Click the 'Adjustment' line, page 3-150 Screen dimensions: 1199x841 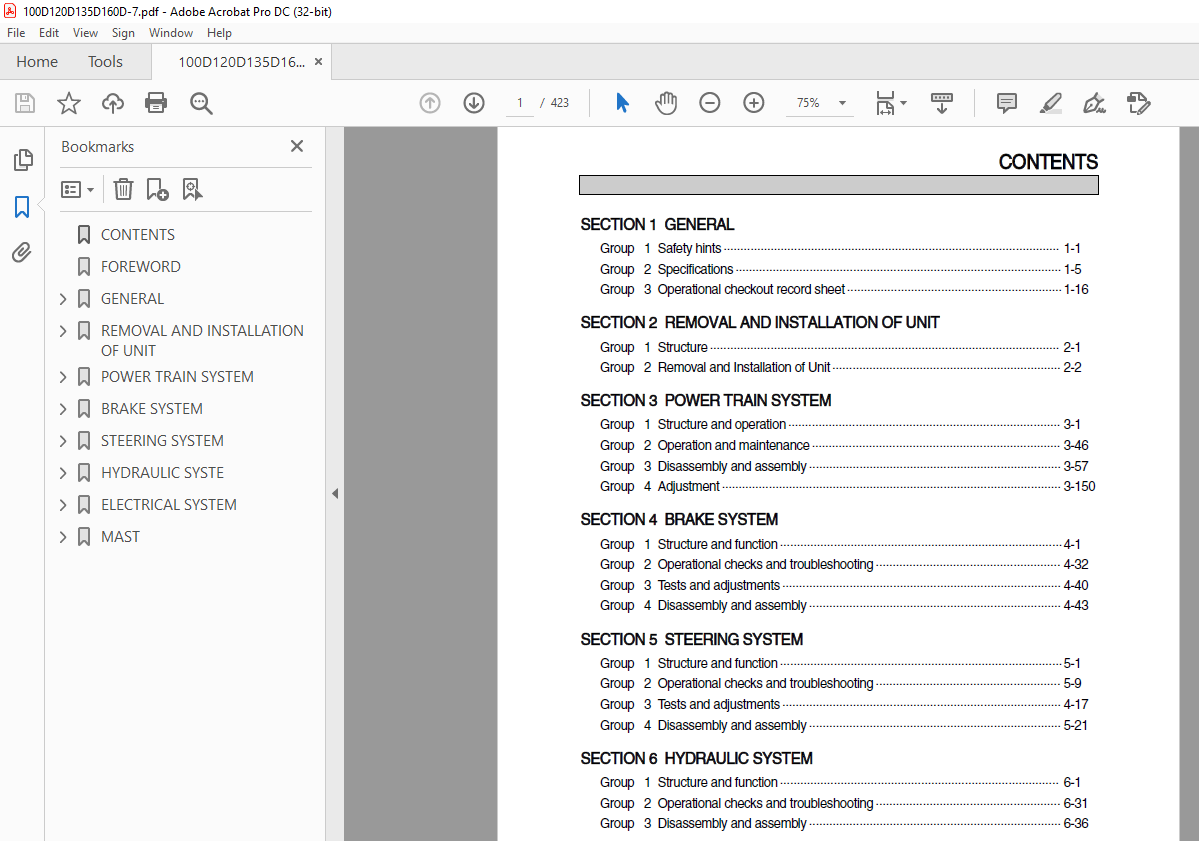[847, 486]
